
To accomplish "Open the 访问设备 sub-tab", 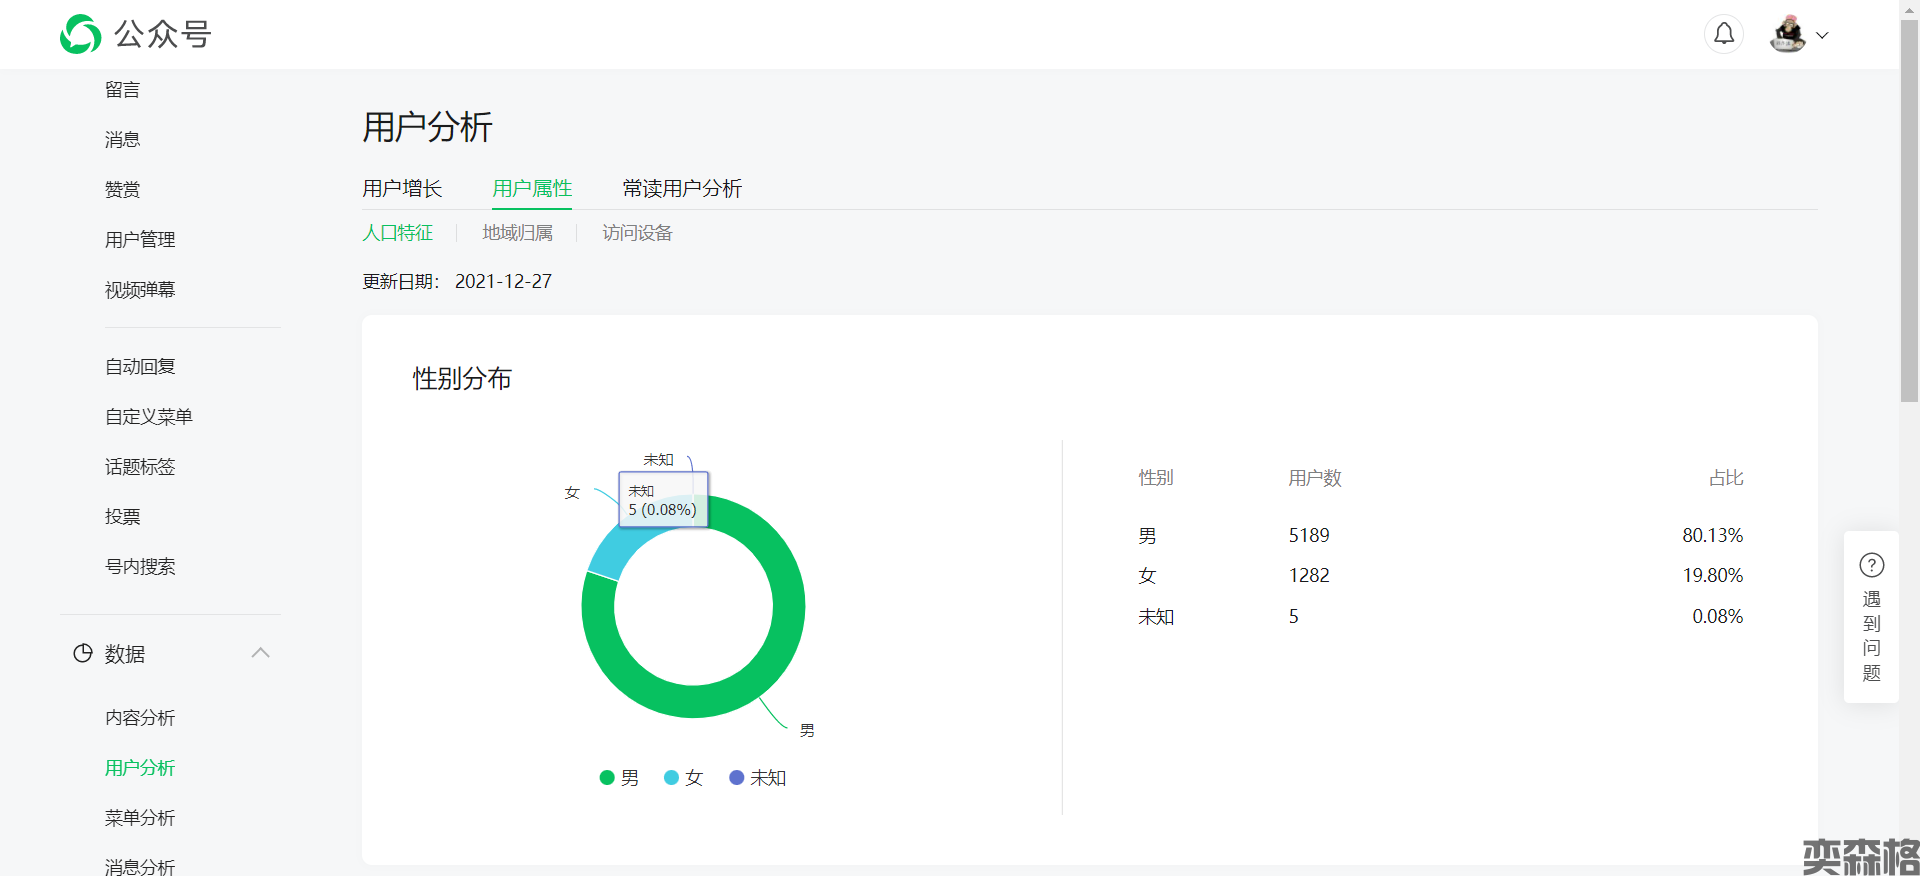I will [x=637, y=233].
